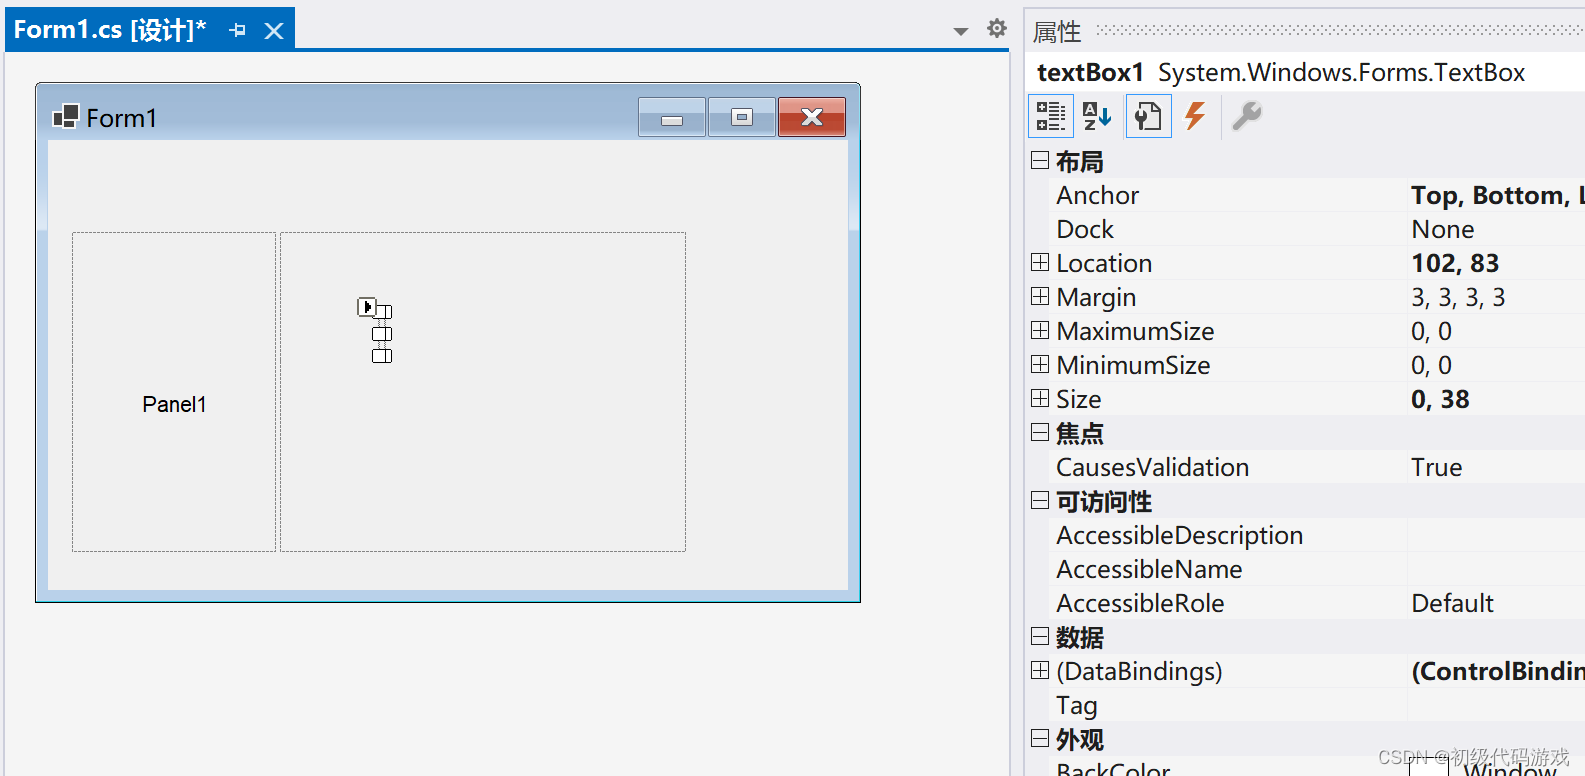Close the Form1.cs designer tab
Viewport: 1585px width, 776px height.
[274, 31]
